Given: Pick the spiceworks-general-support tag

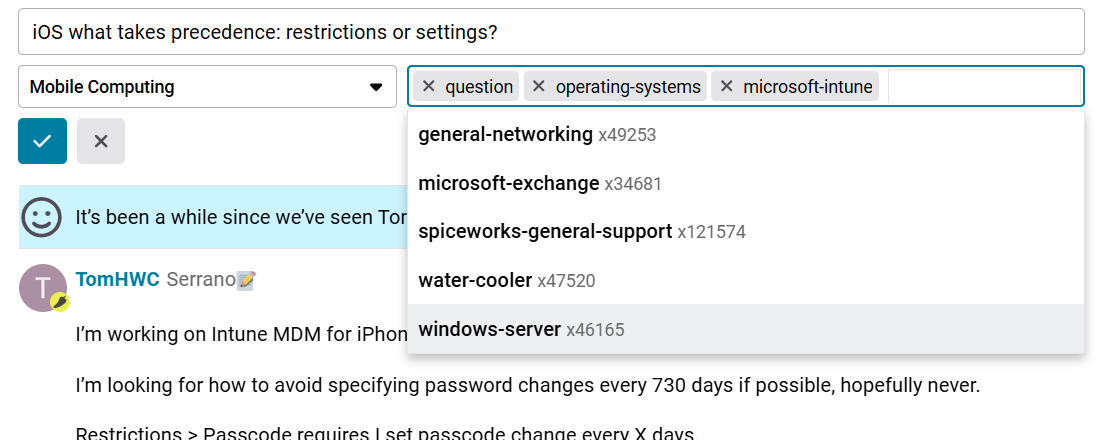Looking at the screenshot, I should [x=545, y=231].
